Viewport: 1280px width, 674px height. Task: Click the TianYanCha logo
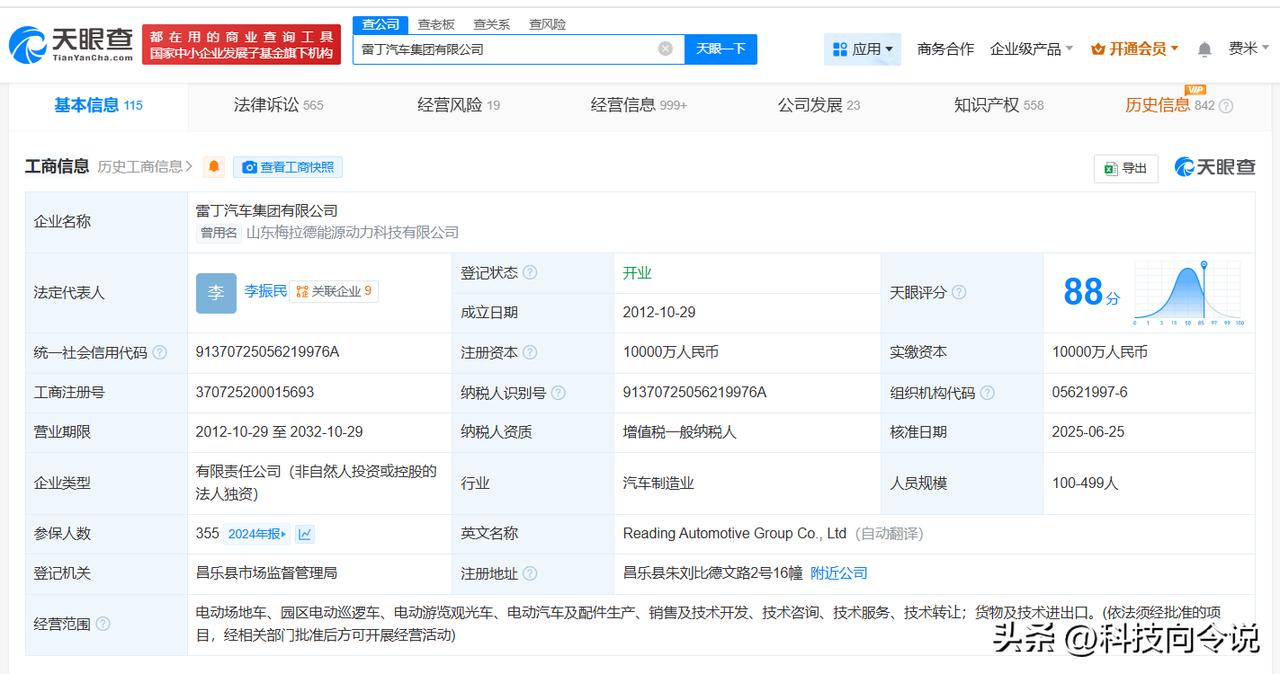70,44
